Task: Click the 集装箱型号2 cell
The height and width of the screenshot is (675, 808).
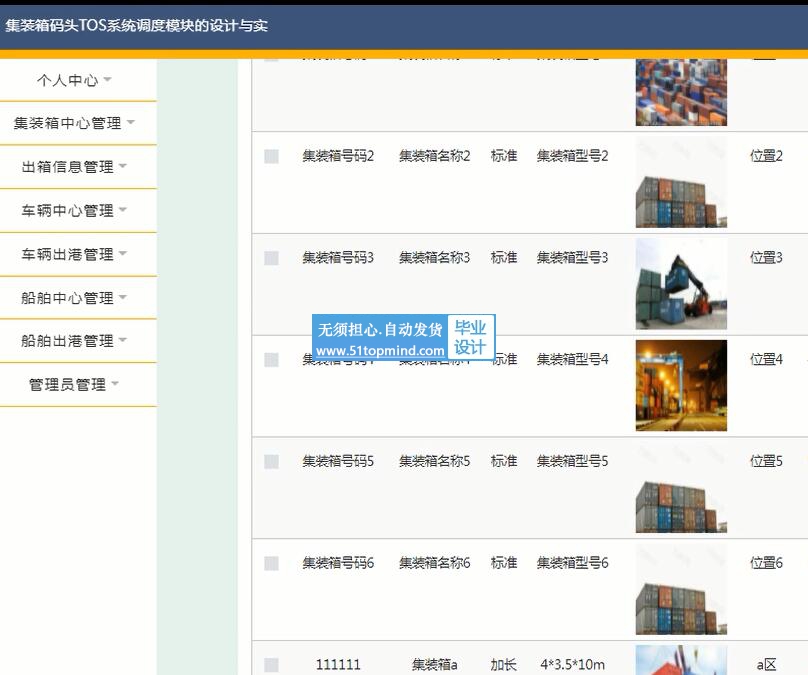Action: pos(573,156)
